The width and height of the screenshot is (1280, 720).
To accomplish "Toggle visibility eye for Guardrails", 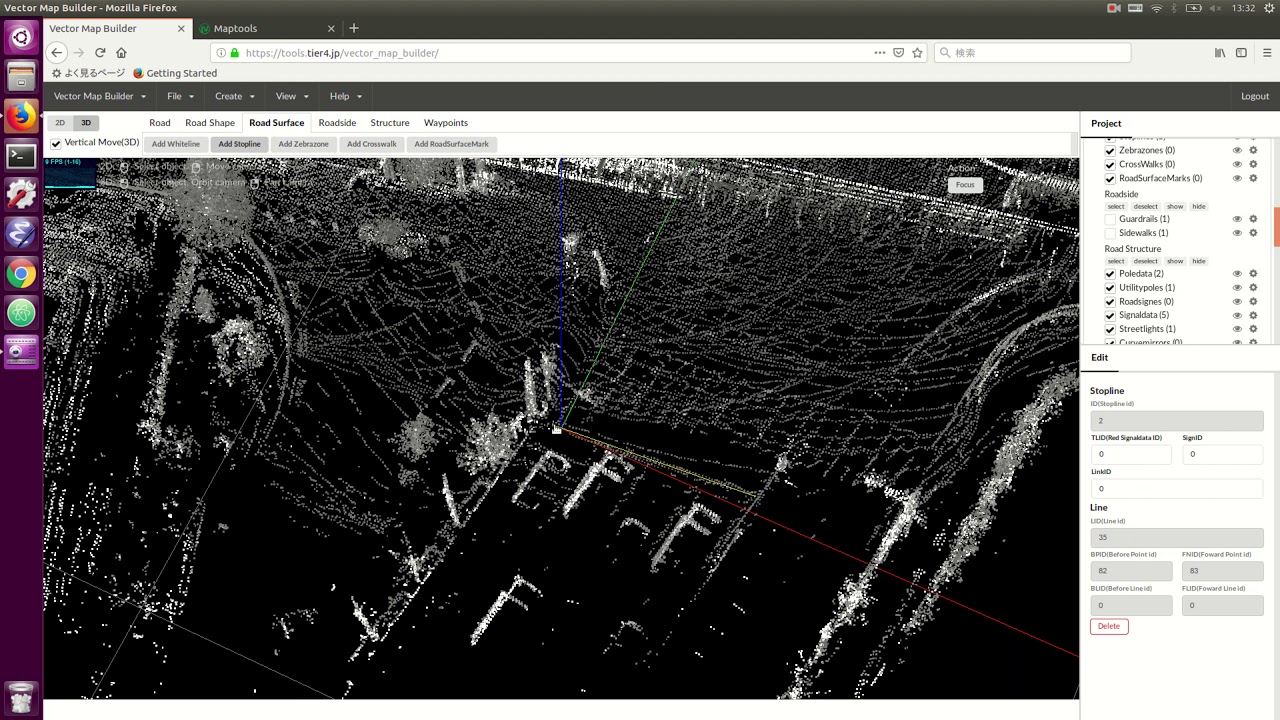I will coord(1237,219).
